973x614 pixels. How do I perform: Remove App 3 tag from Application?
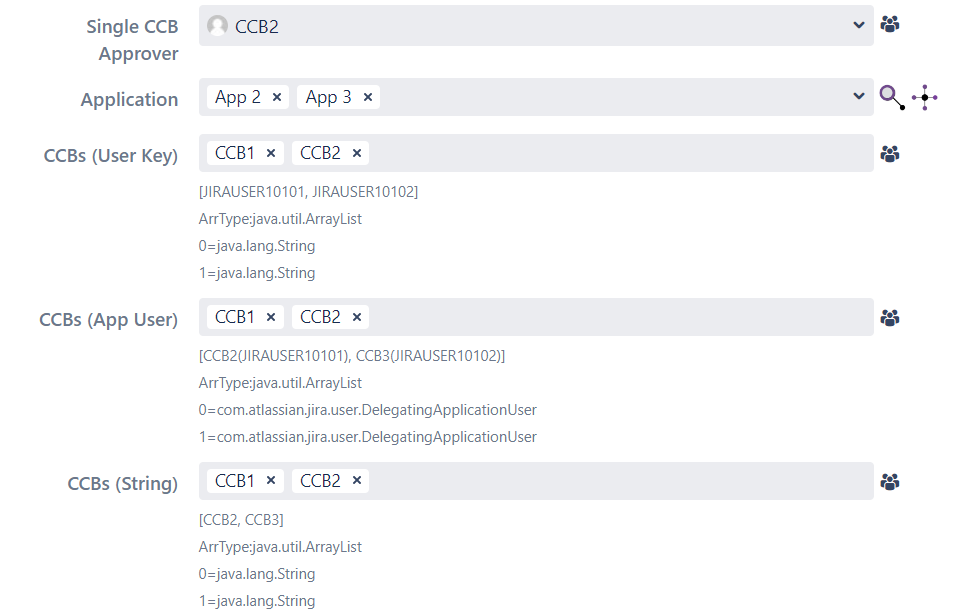click(x=367, y=97)
